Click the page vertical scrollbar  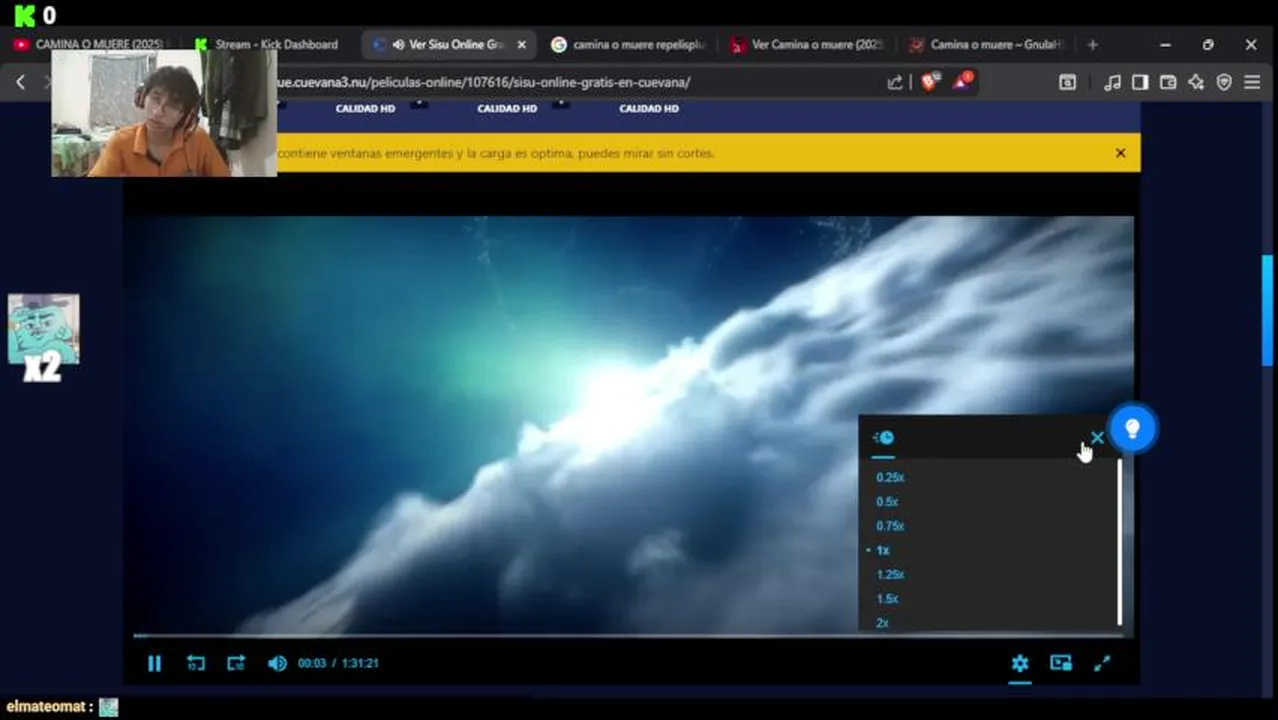point(1268,310)
